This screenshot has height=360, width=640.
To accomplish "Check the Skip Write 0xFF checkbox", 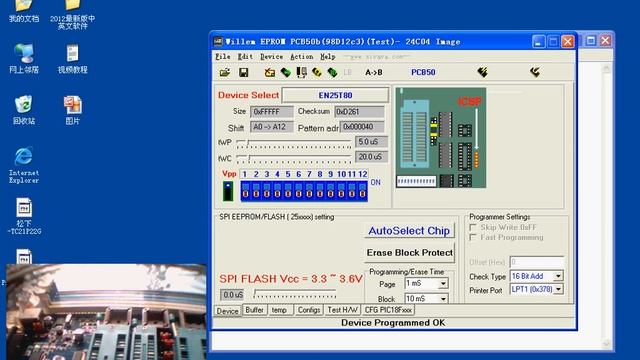I will pos(473,227).
